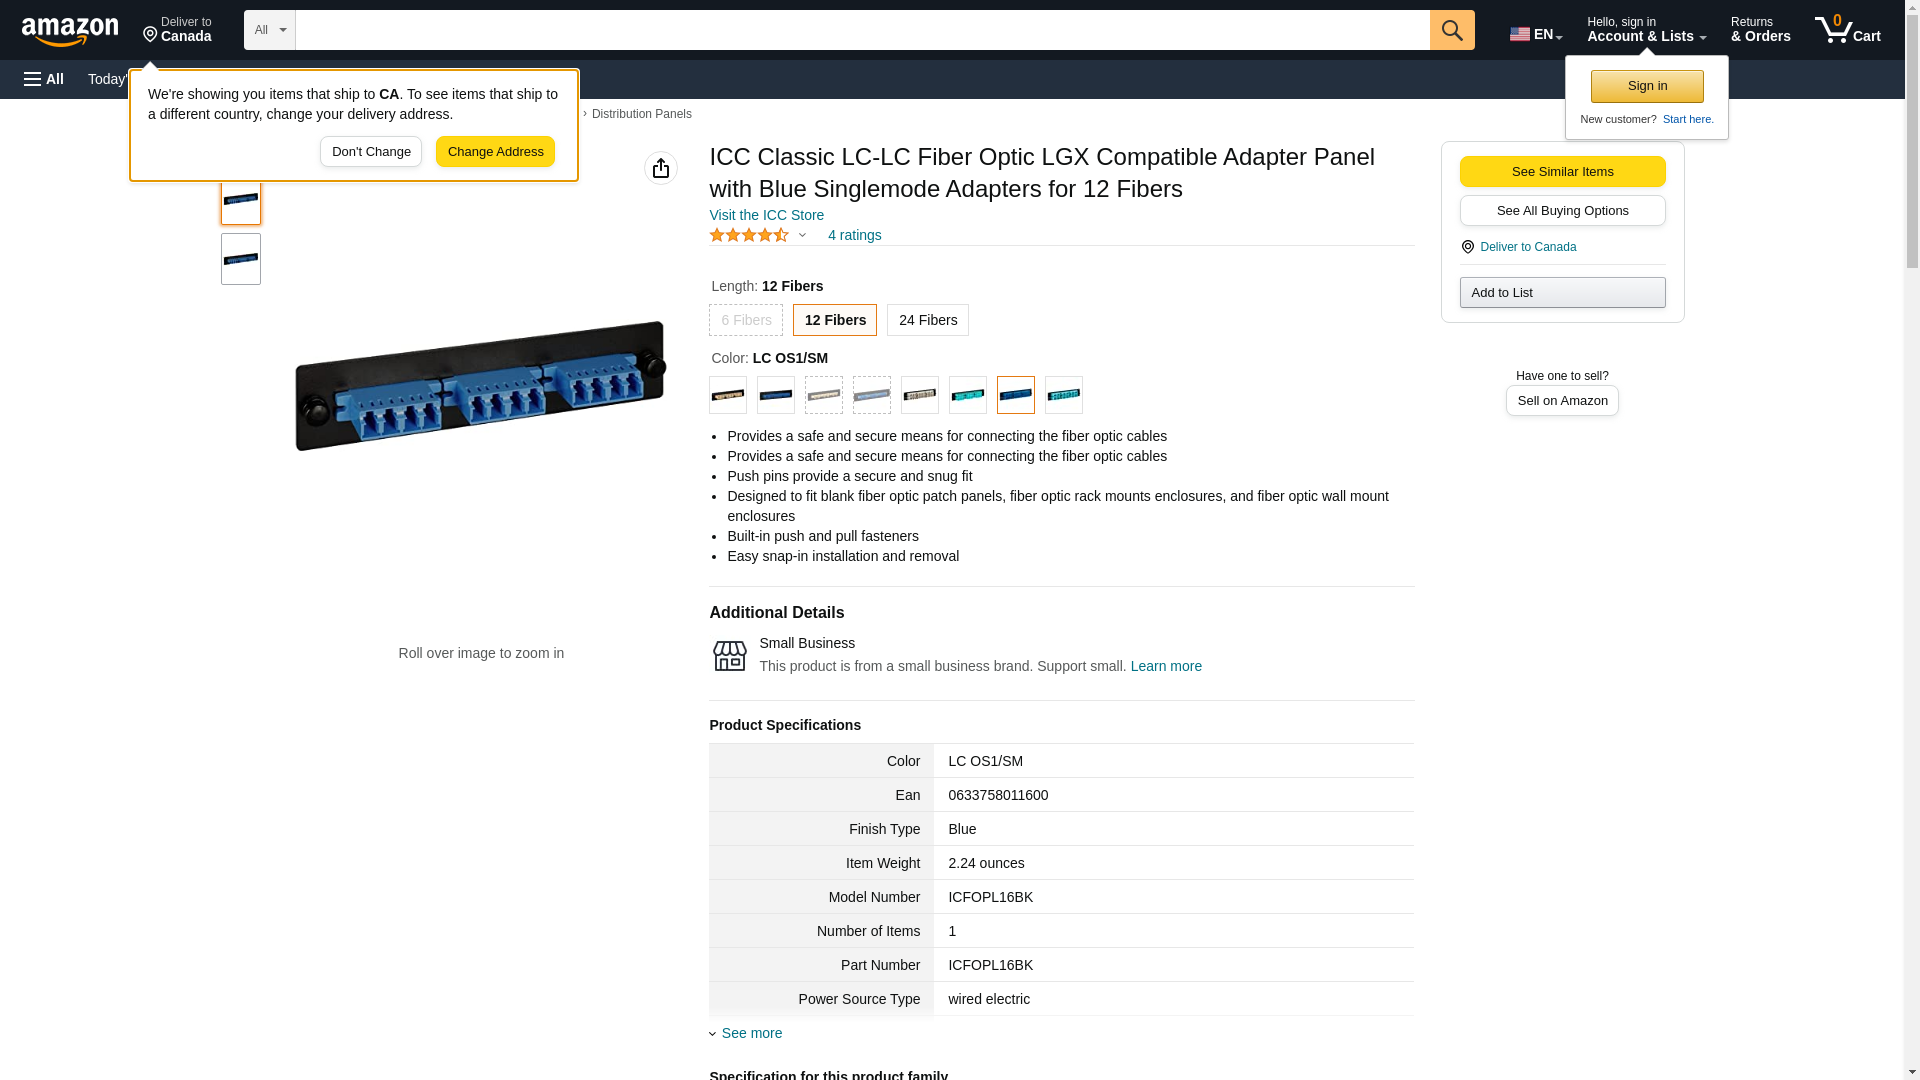This screenshot has height=1080, width=1920.
Task: Select the 12 Fibers option
Action: pyautogui.click(x=834, y=320)
